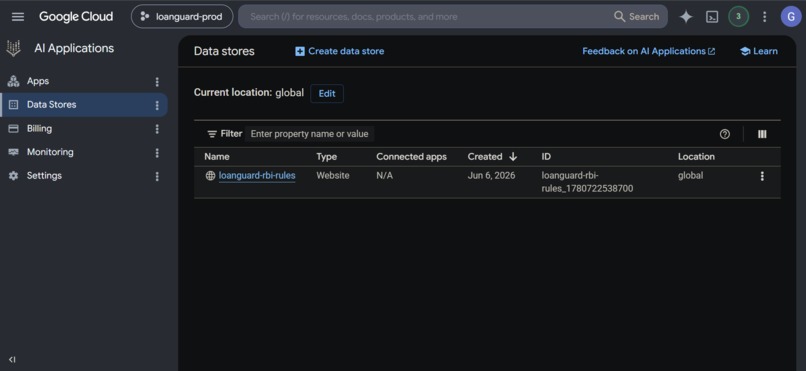Screen dimensions: 806x371
Task: Open the Data Stores item options menu
Action: [157, 105]
